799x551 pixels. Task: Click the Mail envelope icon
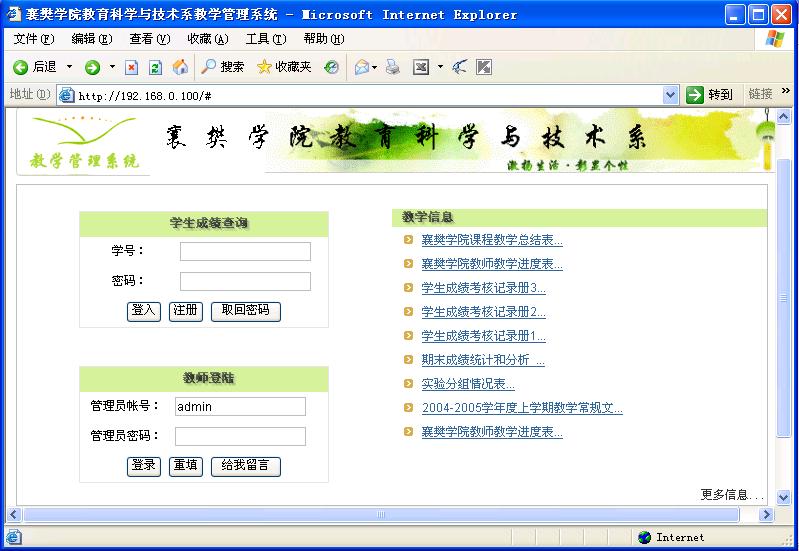[361, 67]
